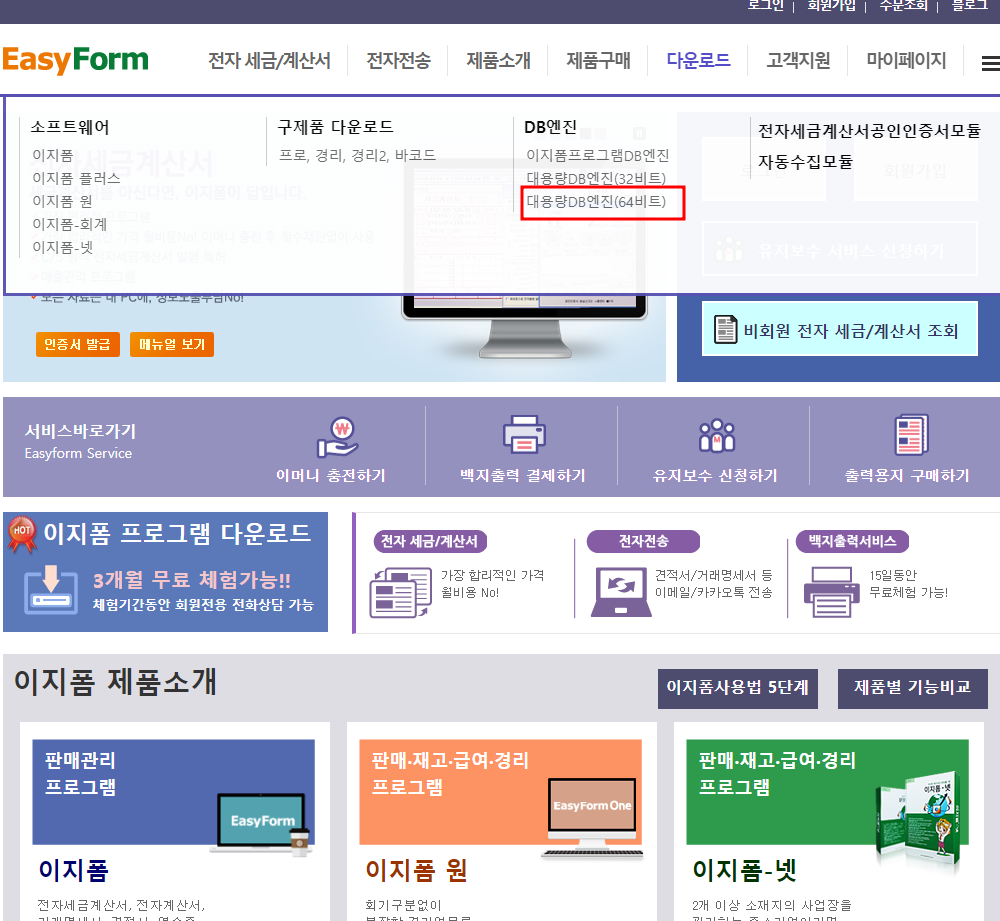Click the 전자 세금/계산서 pill label
Image resolution: width=1000 pixels, height=921 pixels.
click(430, 542)
